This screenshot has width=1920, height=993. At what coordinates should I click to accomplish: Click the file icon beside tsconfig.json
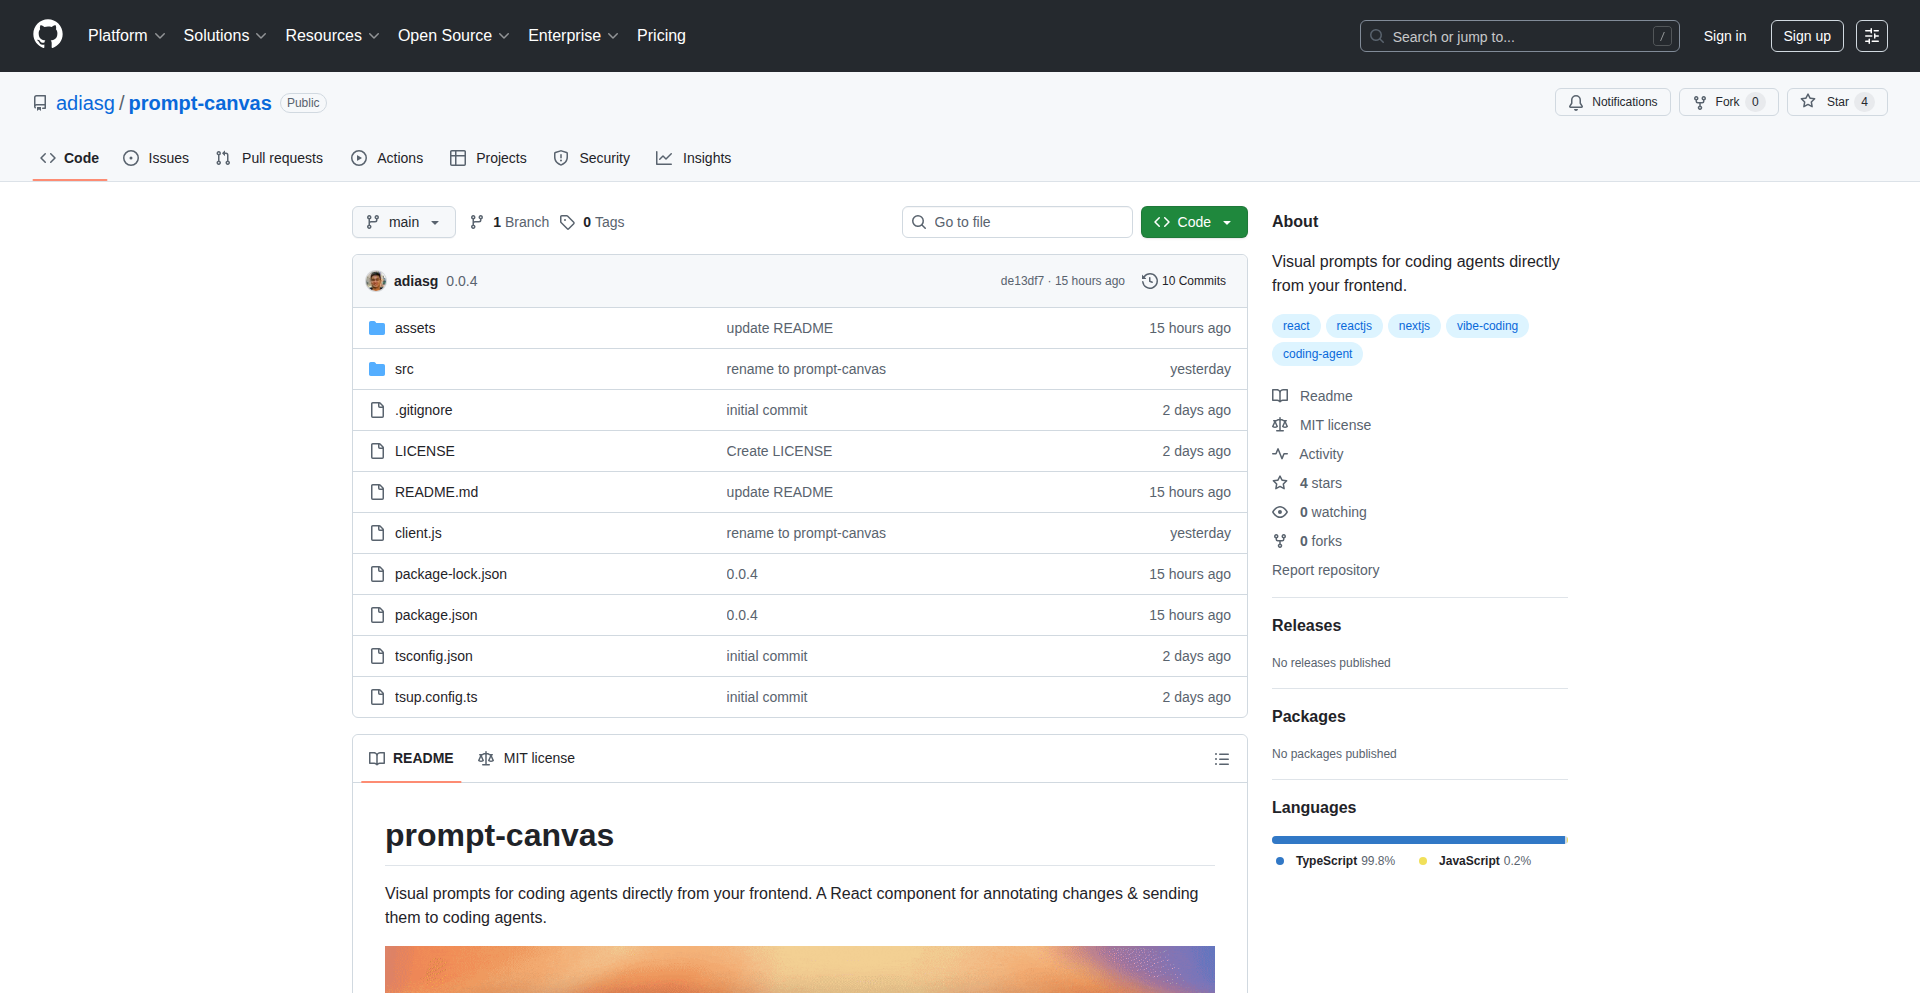pos(377,656)
